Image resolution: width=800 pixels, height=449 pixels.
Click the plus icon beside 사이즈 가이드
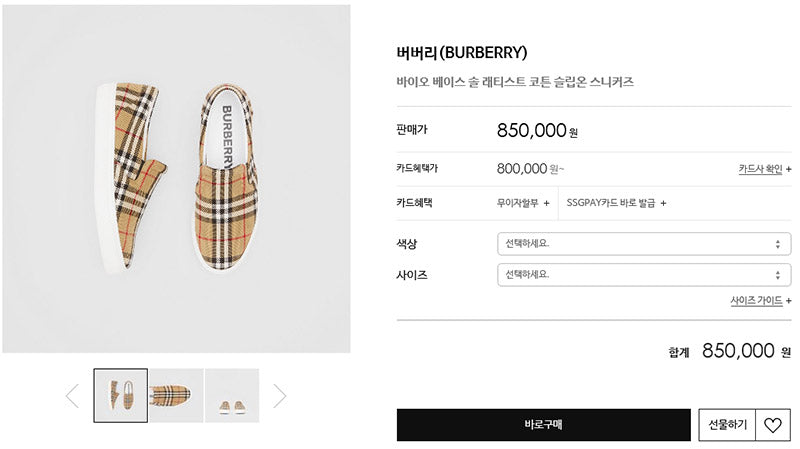(788, 301)
